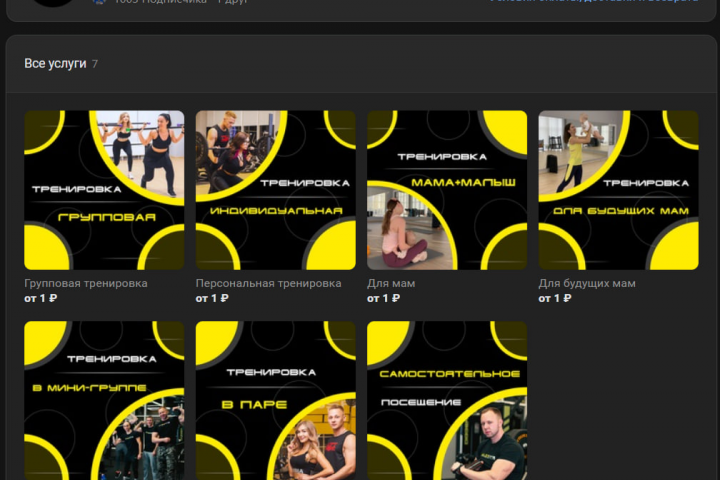Click the 'Для будущих мам' title link
The height and width of the screenshot is (480, 720).
(x=587, y=283)
